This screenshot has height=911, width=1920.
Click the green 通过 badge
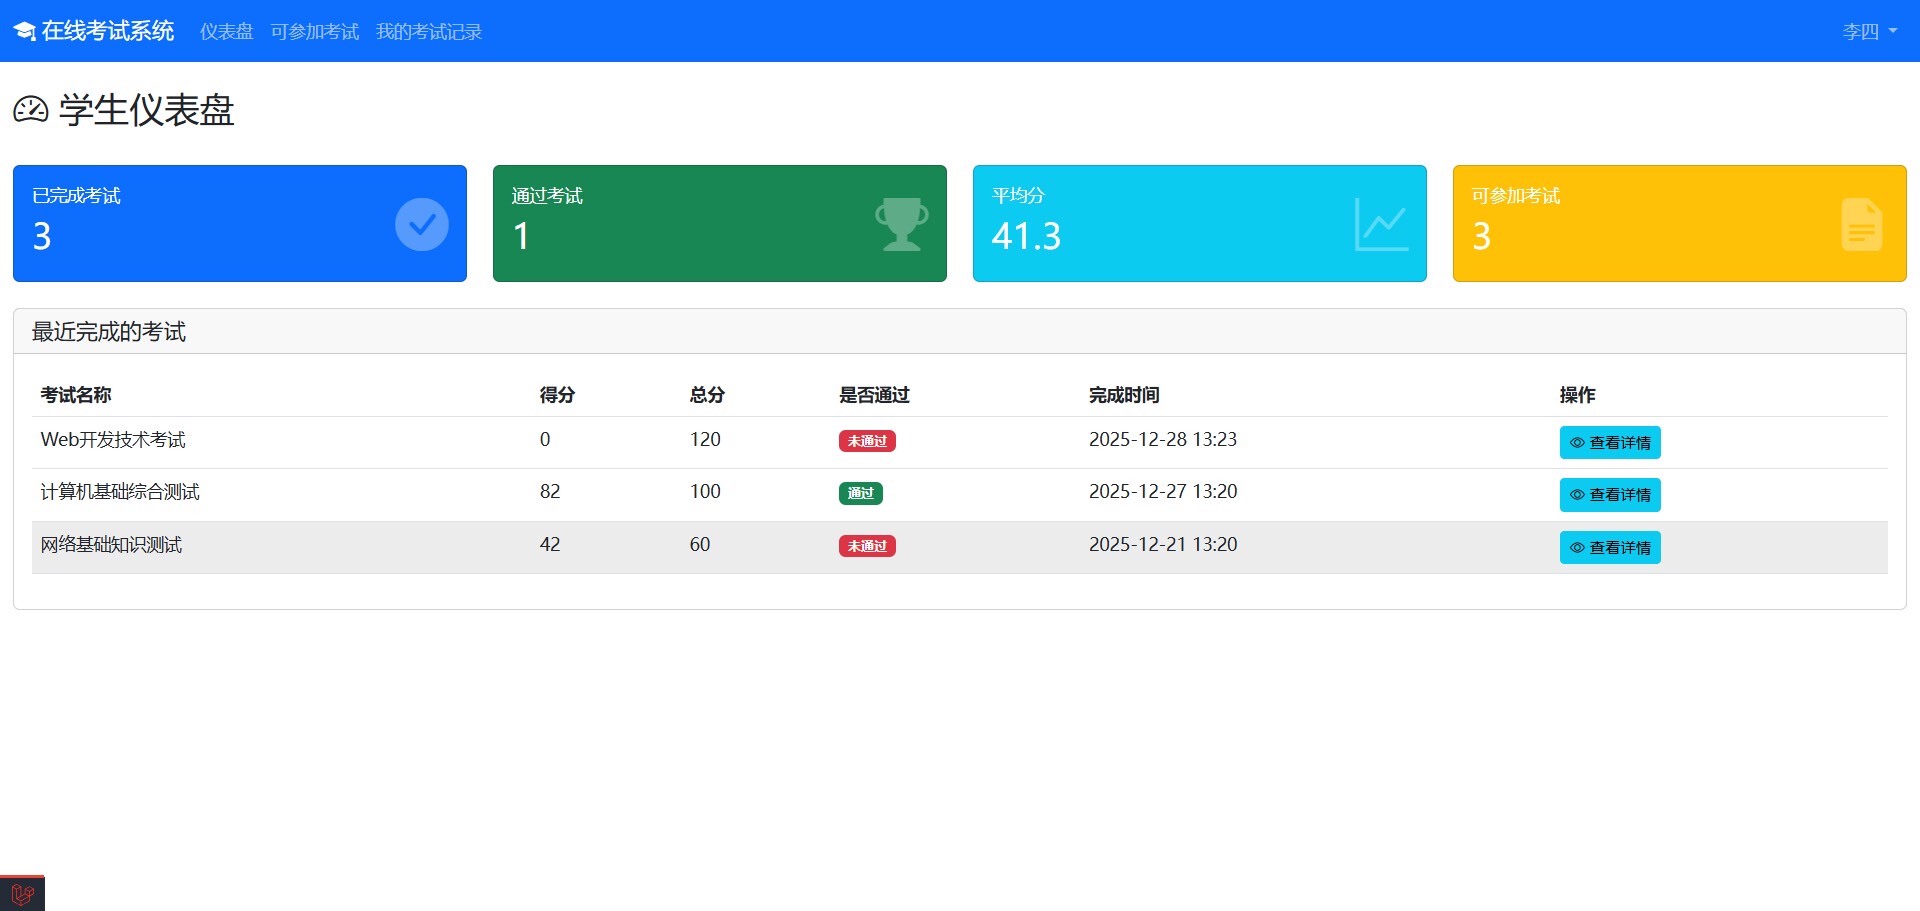coord(860,493)
